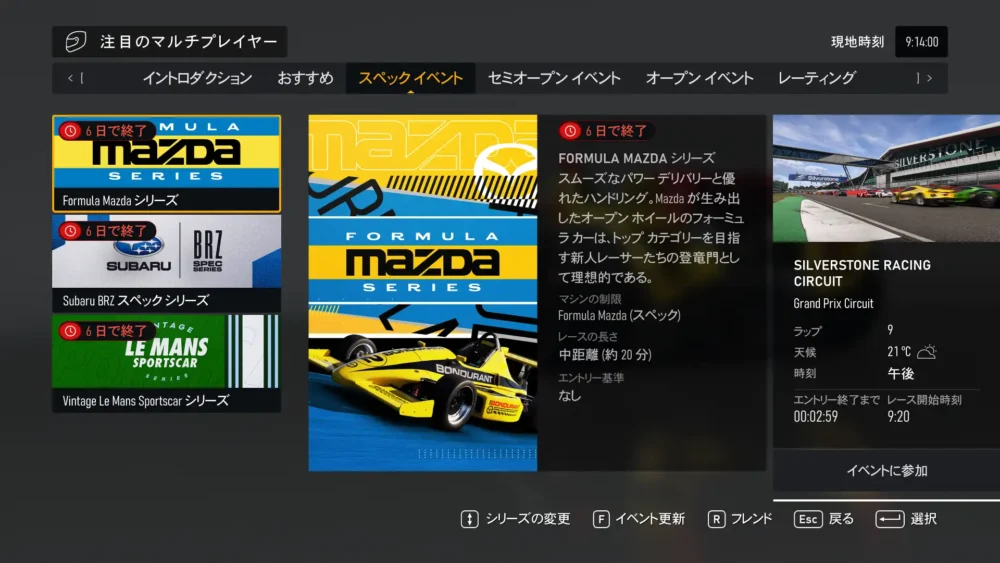Click the partly cloudy weather icon
1000x563 pixels.
pos(927,352)
